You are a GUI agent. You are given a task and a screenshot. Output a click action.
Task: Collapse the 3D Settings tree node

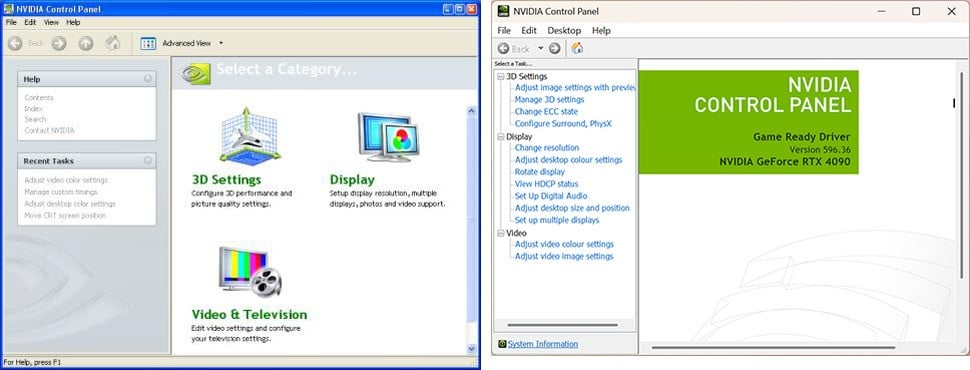(x=500, y=76)
